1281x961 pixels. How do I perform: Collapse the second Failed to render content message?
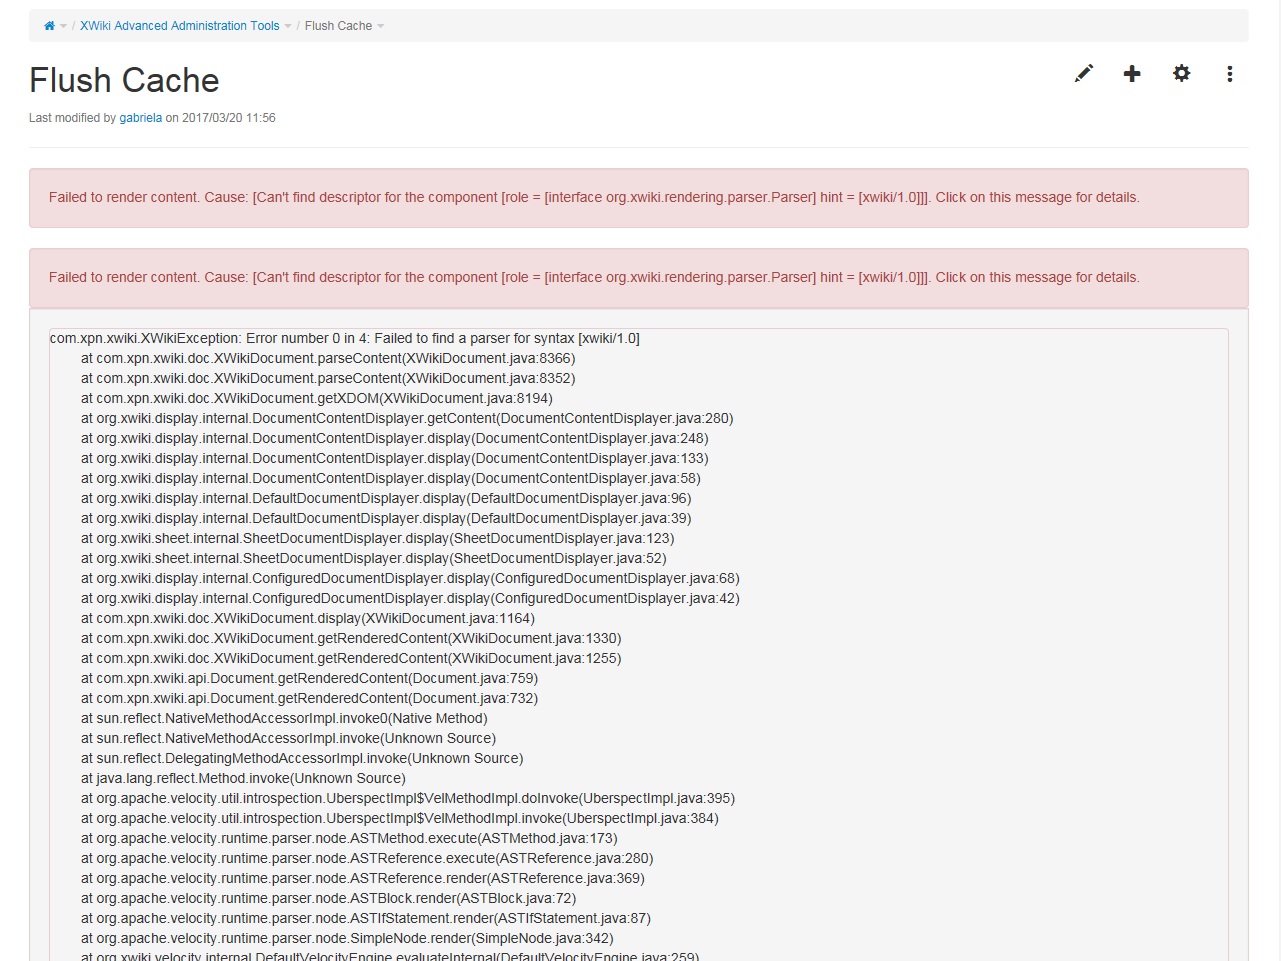point(638,278)
